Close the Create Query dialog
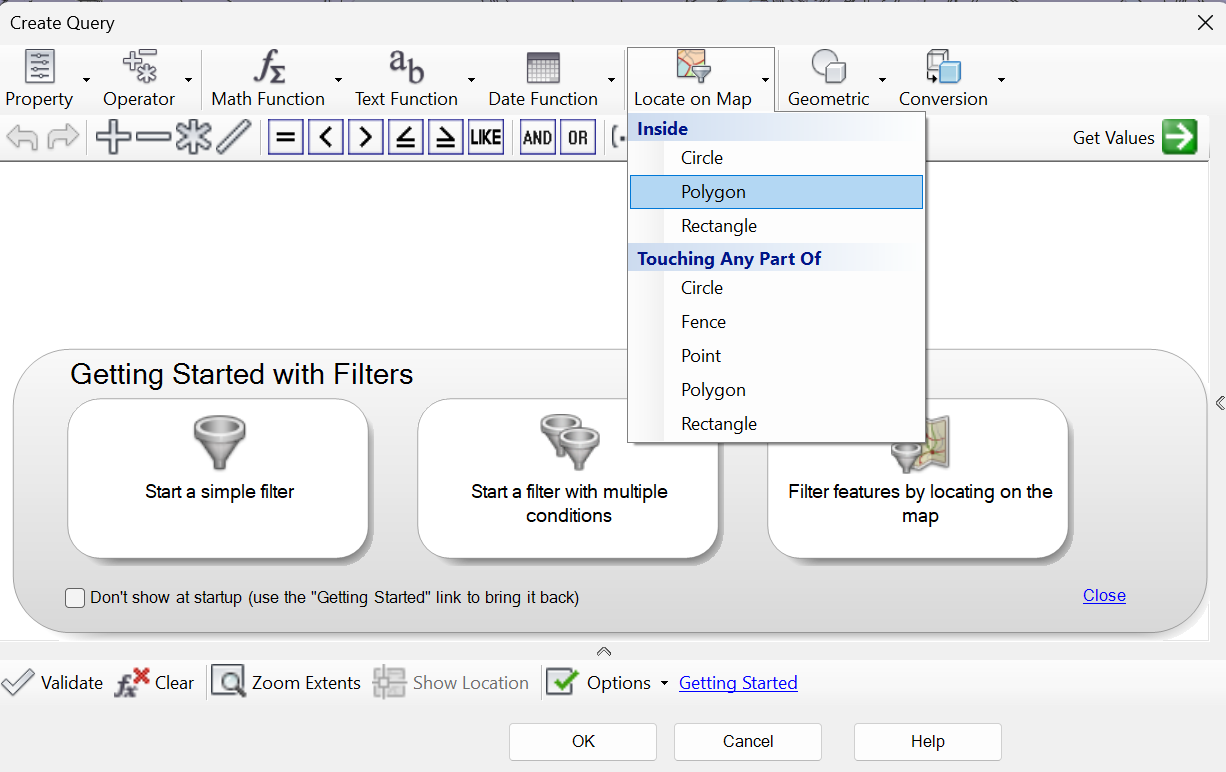The width and height of the screenshot is (1226, 772). (x=1205, y=23)
